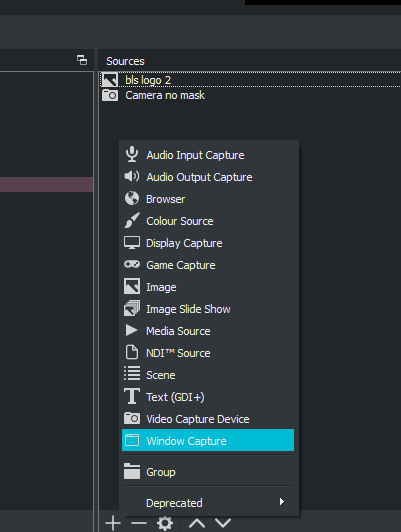
Task: Click the plus icon to add a source
Action: coord(113,523)
